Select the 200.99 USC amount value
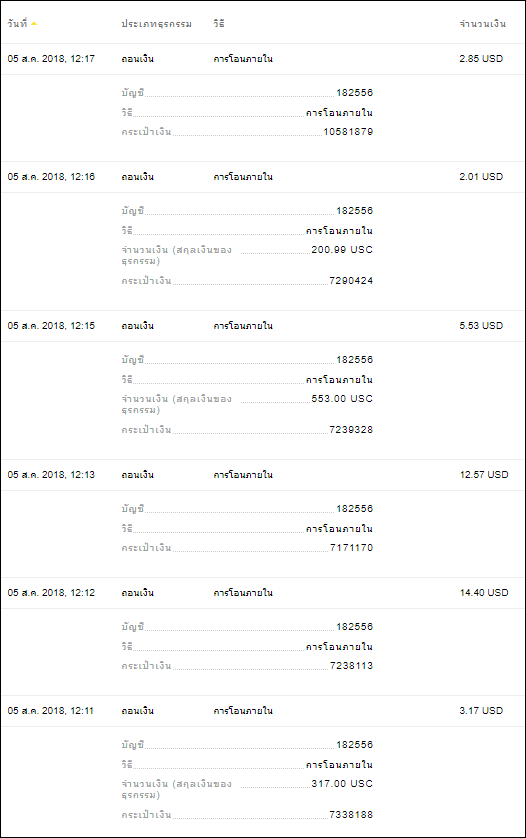526x838 pixels. click(342, 250)
